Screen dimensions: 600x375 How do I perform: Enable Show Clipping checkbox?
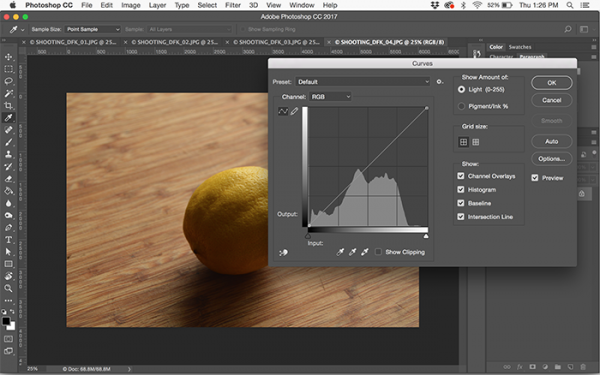[378, 252]
